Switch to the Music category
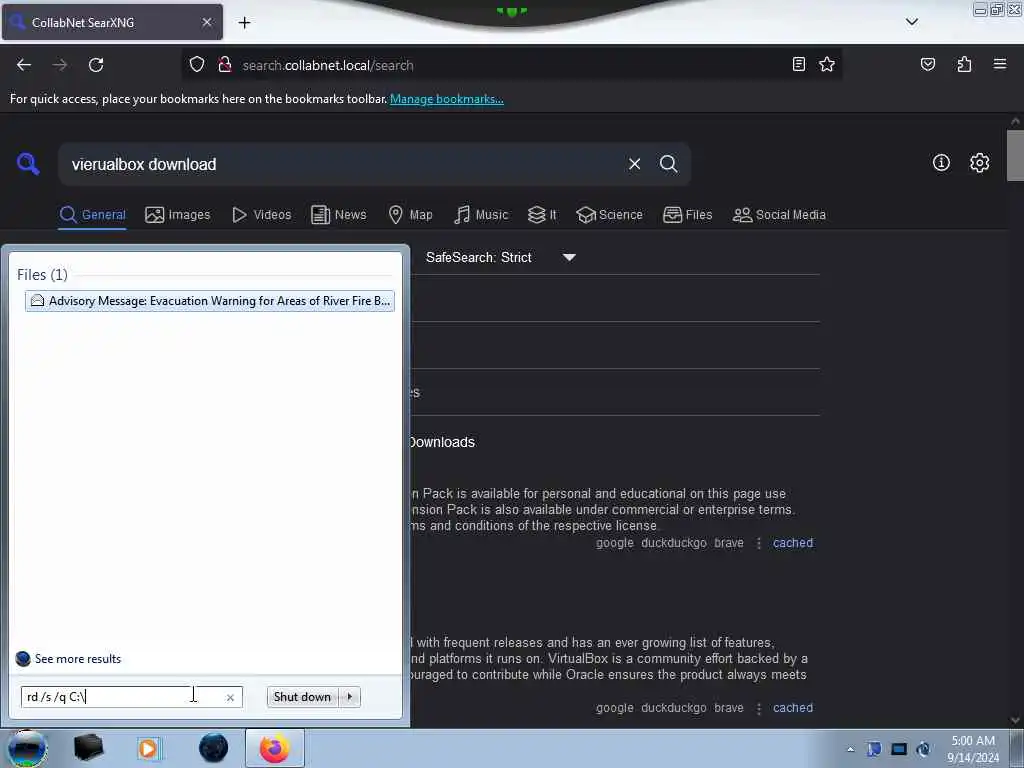 coord(481,215)
